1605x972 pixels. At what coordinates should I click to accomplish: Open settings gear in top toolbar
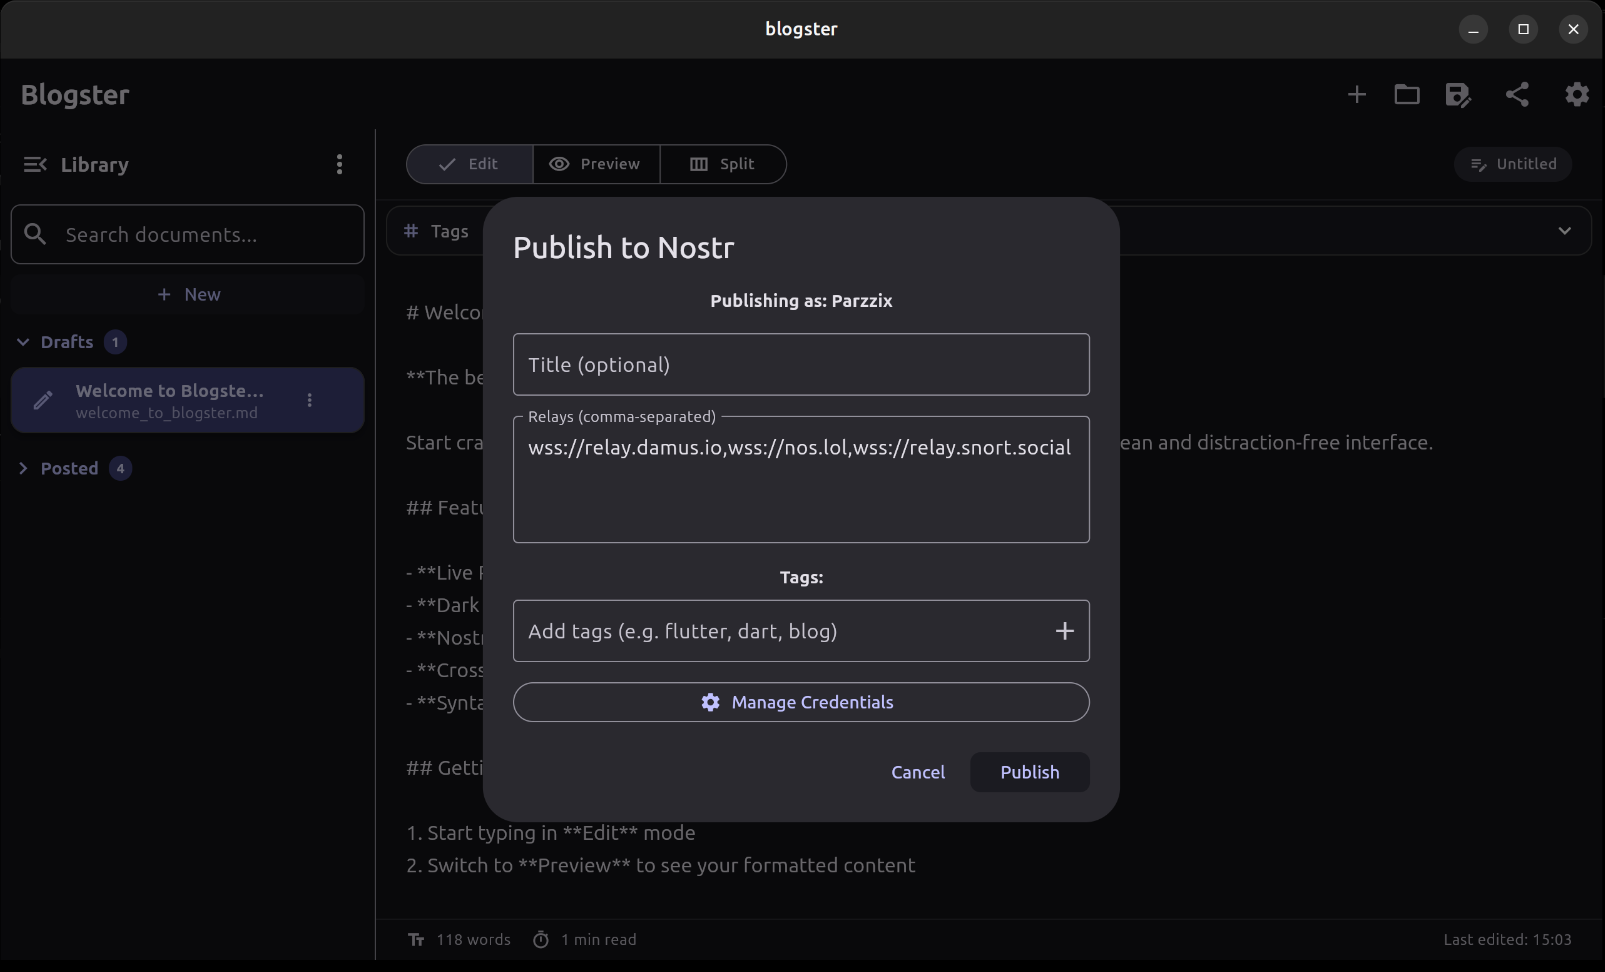(x=1577, y=95)
